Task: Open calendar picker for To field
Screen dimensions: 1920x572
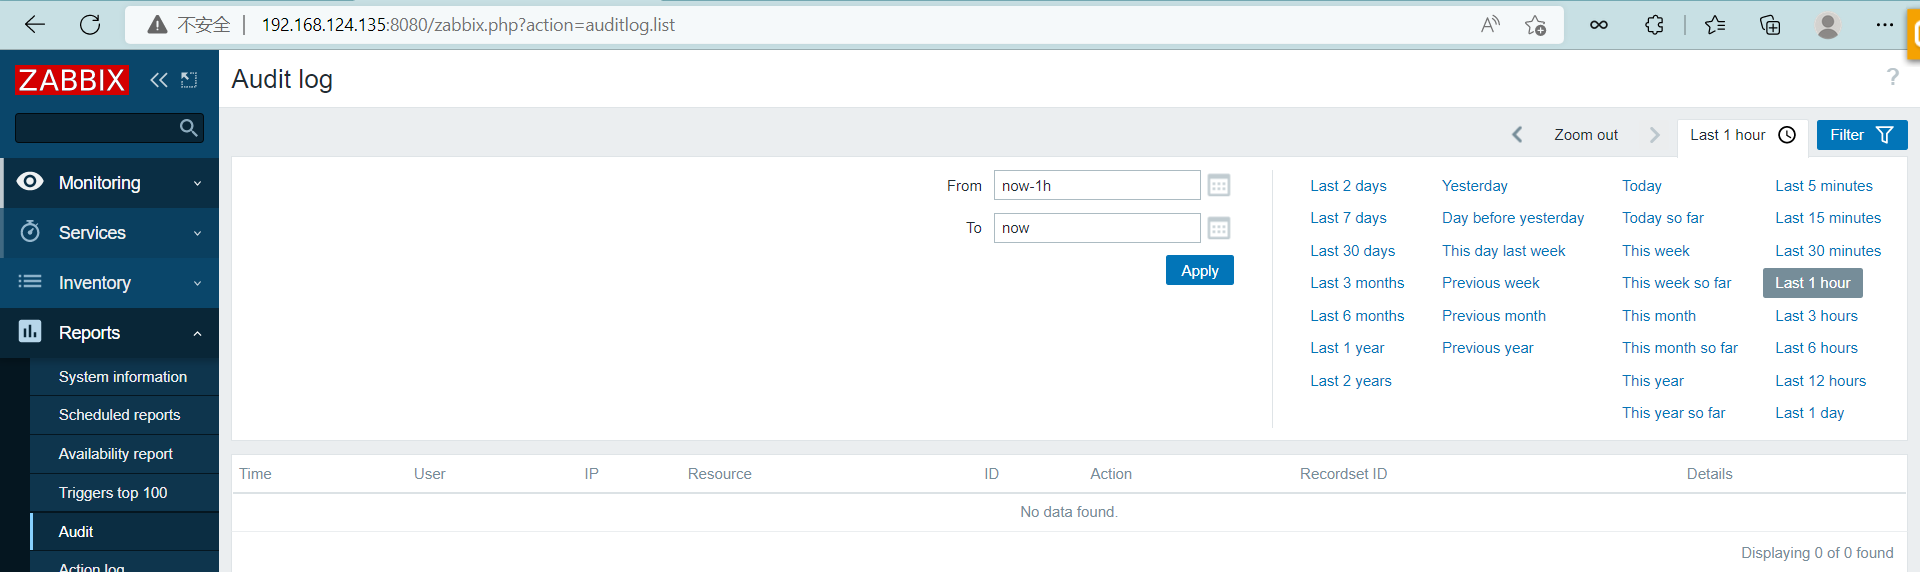Action: pos(1218,229)
